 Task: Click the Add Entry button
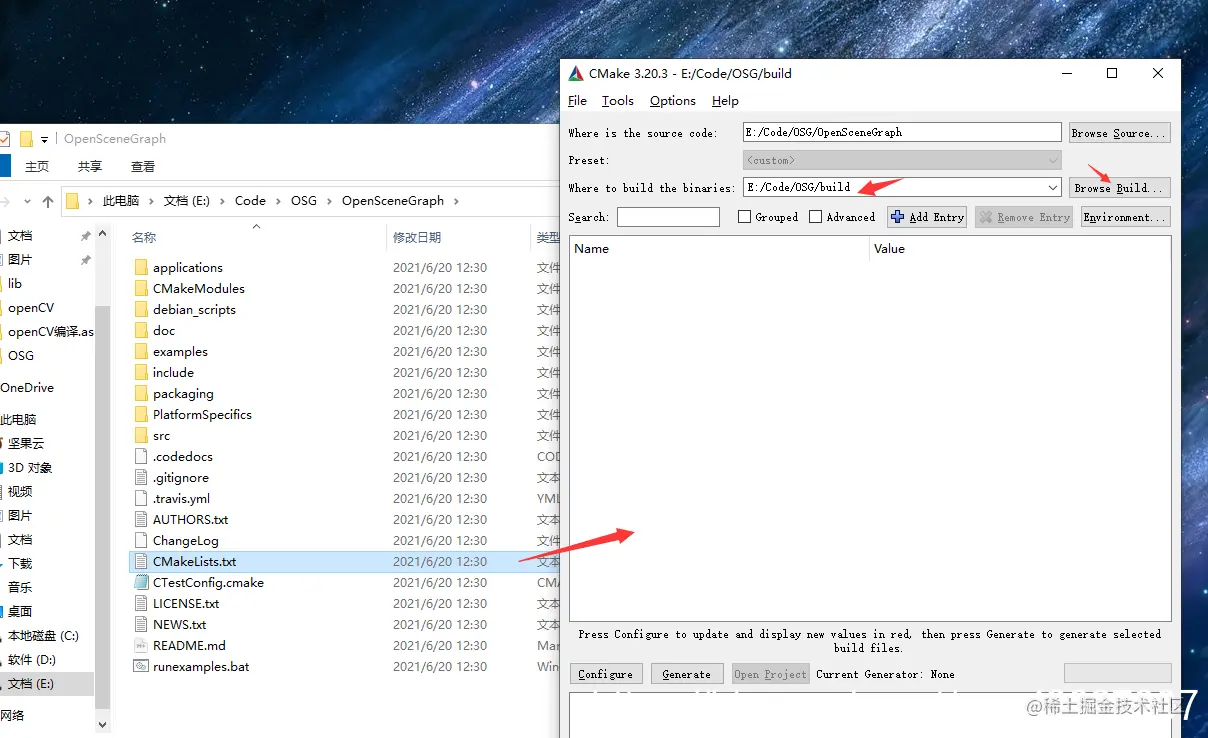pyautogui.click(x=927, y=217)
